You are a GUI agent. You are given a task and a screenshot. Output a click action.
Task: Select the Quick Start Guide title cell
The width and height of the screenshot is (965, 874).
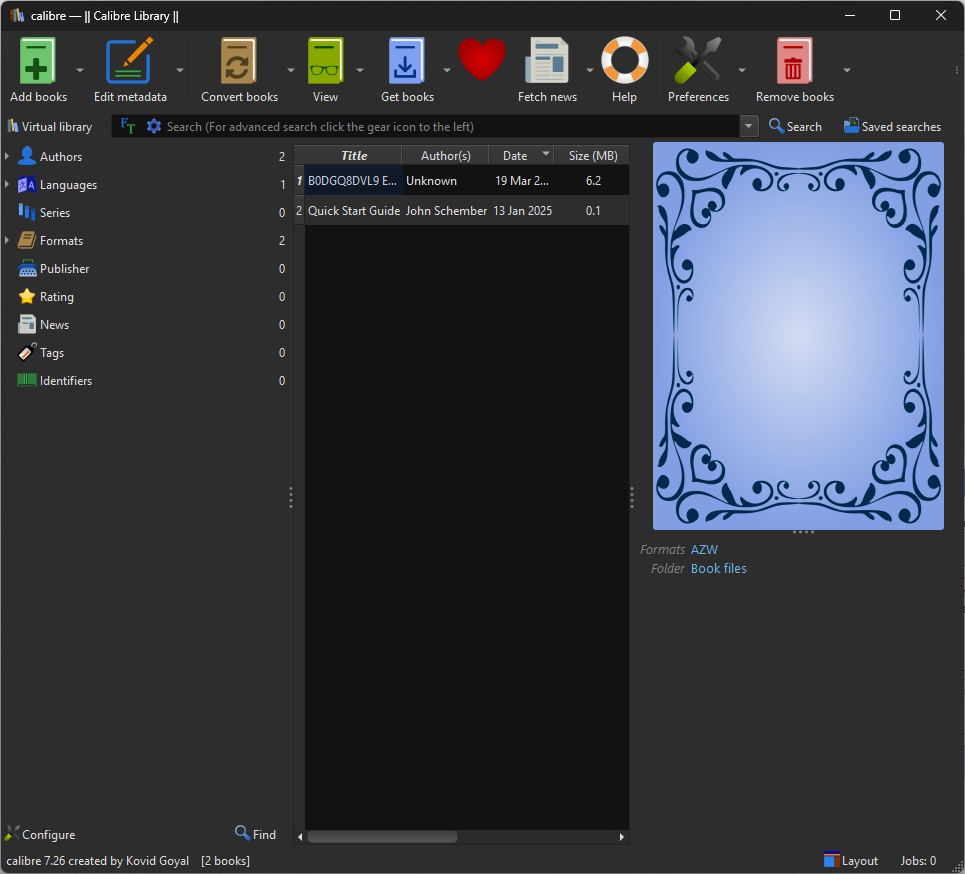(x=353, y=210)
